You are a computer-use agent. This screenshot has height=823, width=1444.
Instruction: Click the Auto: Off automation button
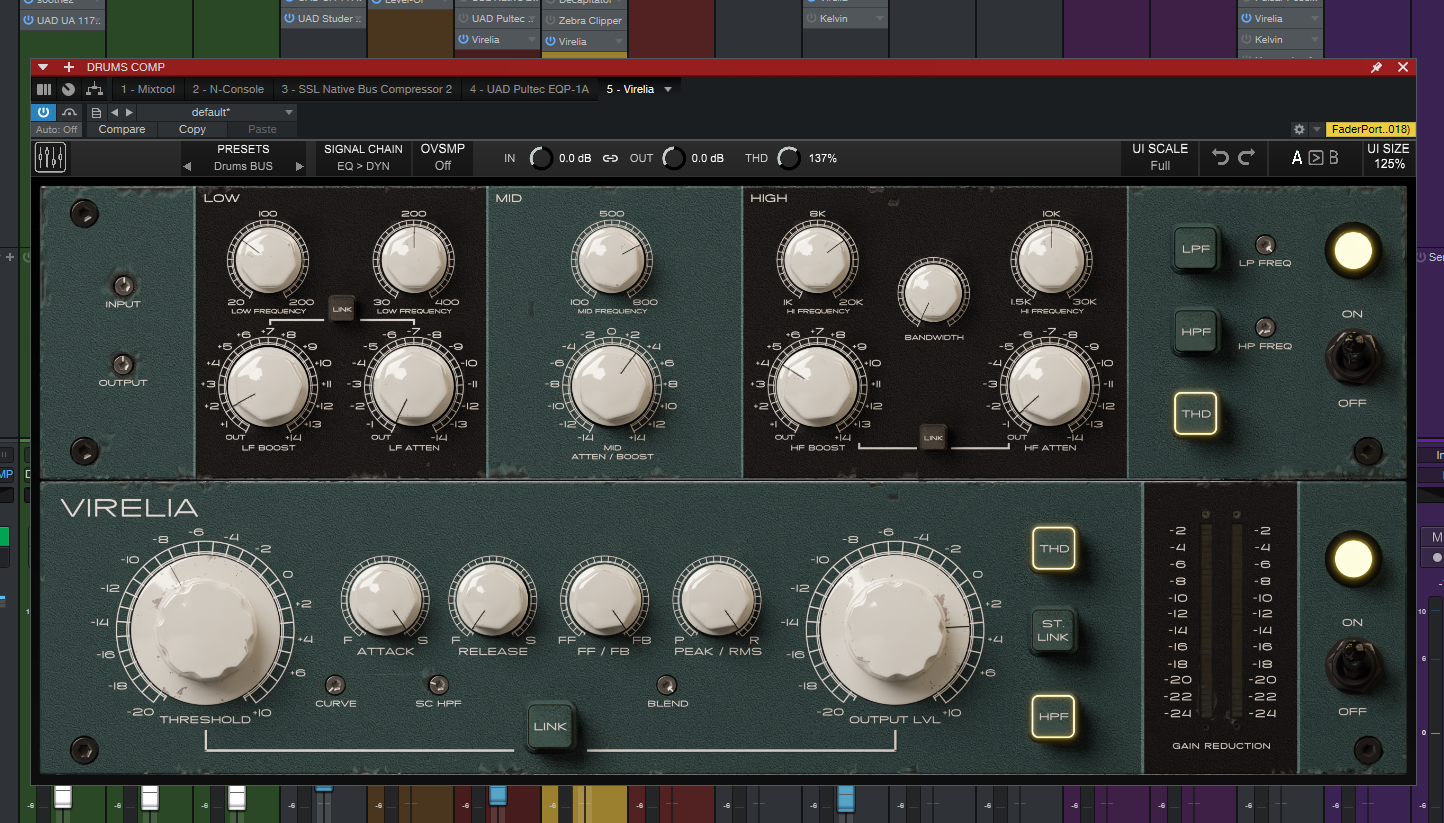pyautogui.click(x=57, y=130)
